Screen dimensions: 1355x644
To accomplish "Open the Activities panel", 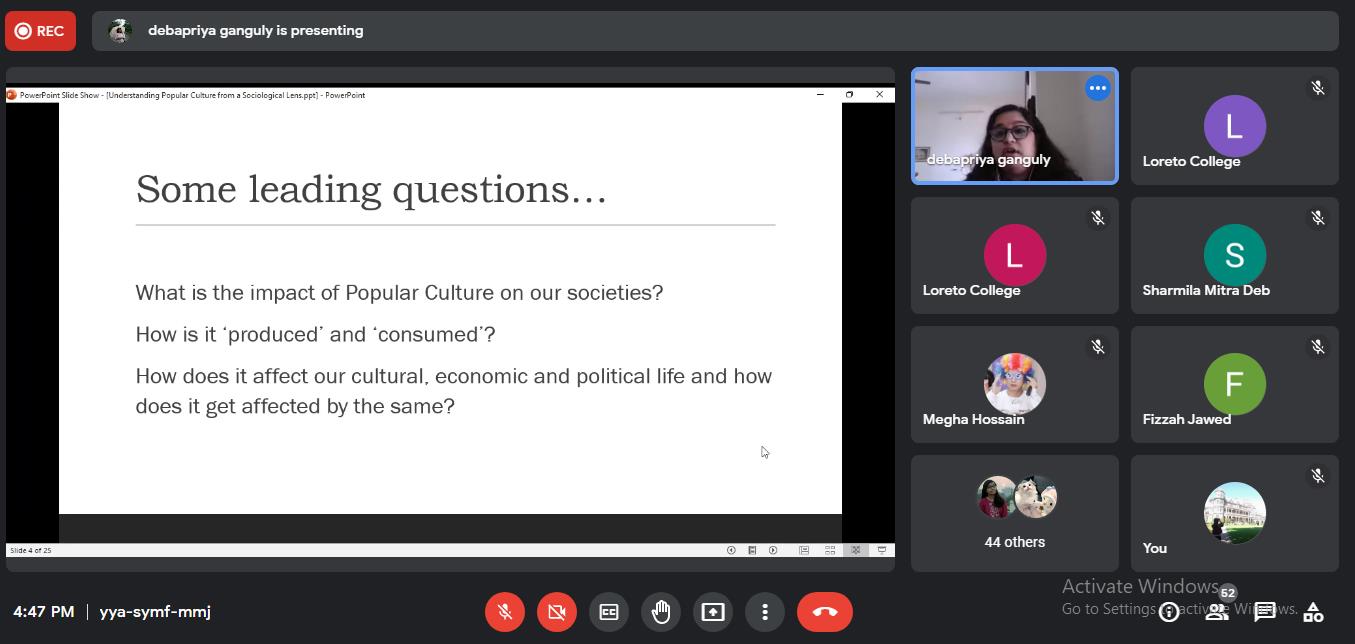I will click(x=1313, y=612).
